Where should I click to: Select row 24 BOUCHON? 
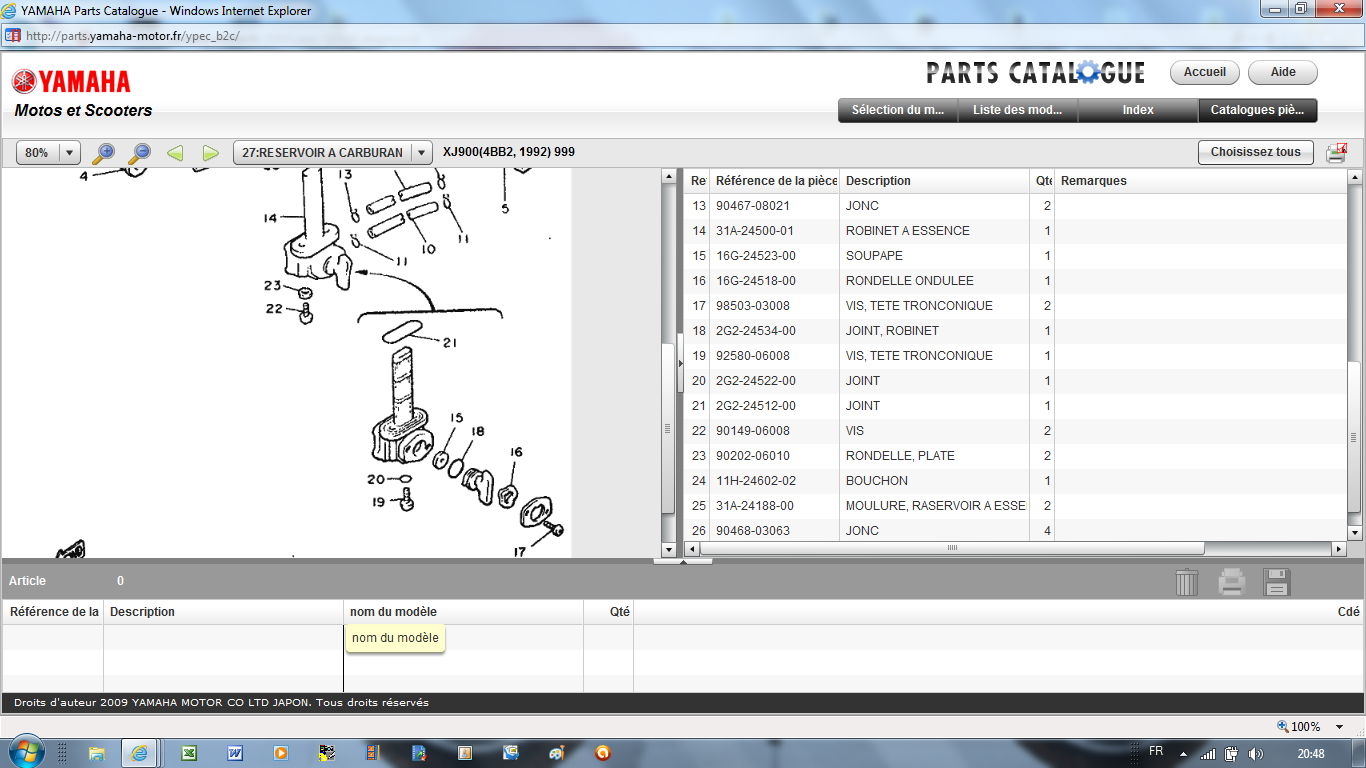(x=1016, y=481)
